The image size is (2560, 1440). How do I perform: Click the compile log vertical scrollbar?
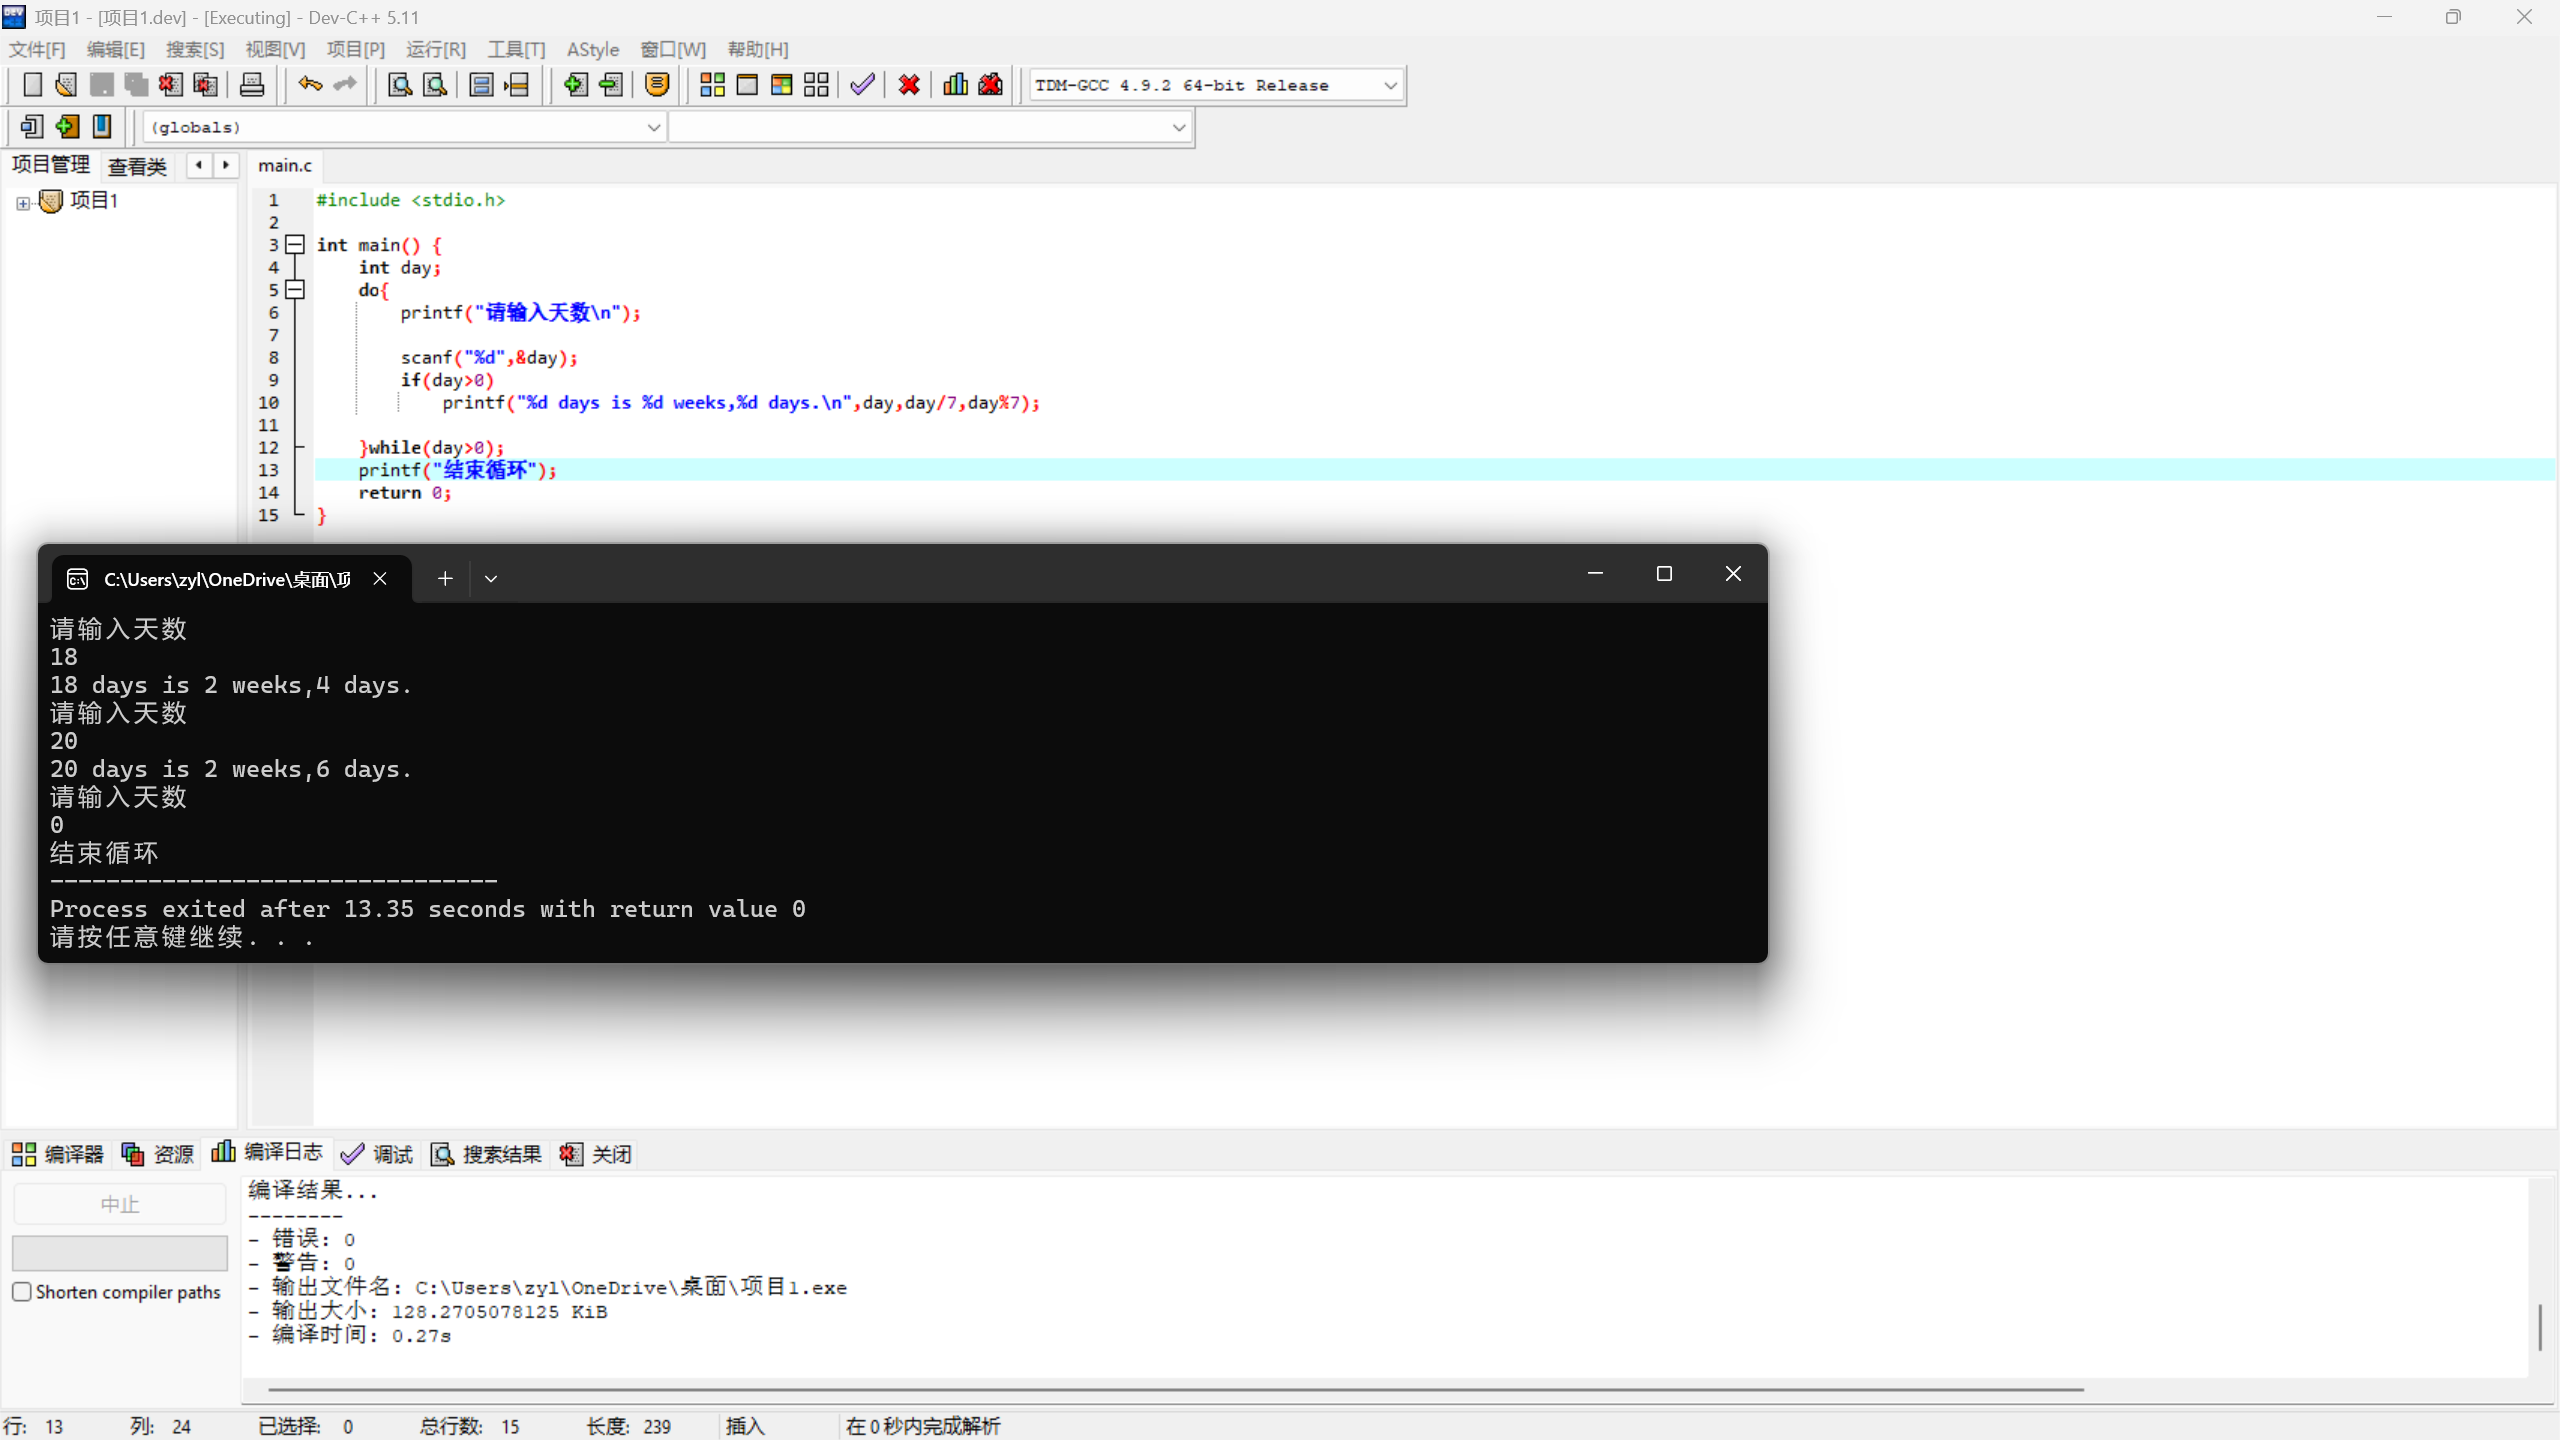[x=2539, y=1327]
